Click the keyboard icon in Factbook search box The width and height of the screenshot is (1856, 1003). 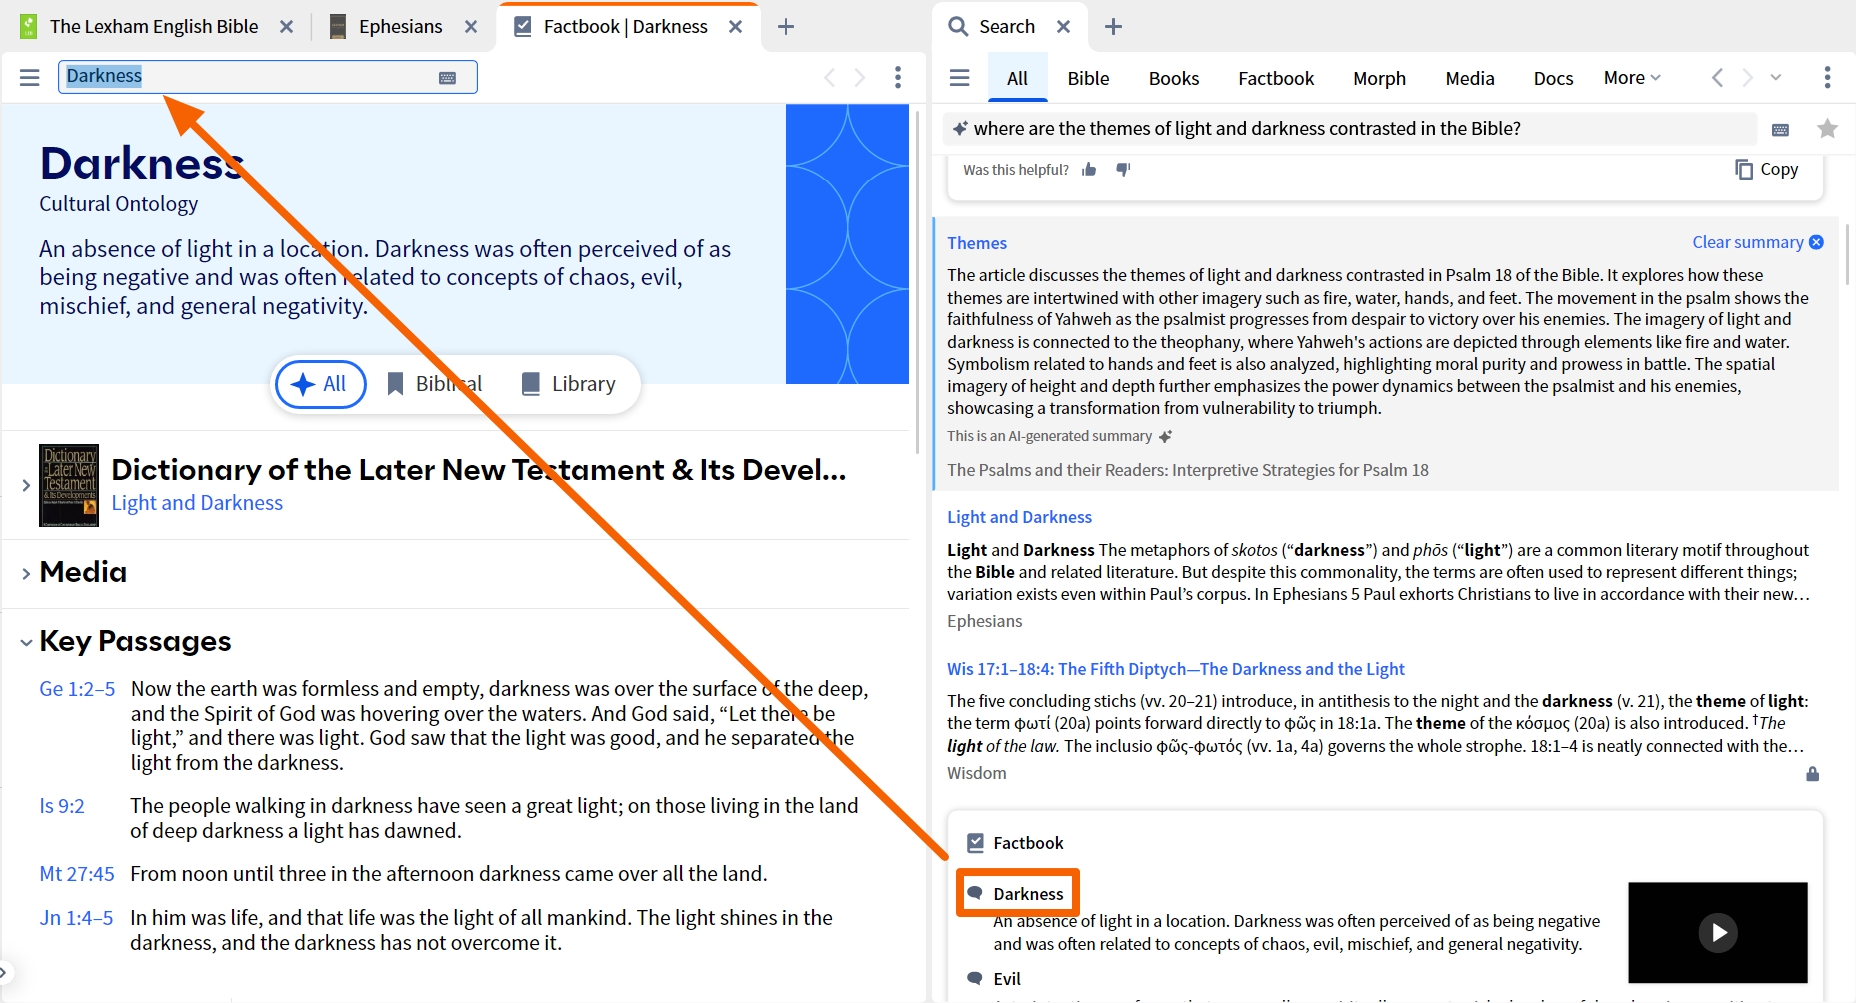coord(448,77)
